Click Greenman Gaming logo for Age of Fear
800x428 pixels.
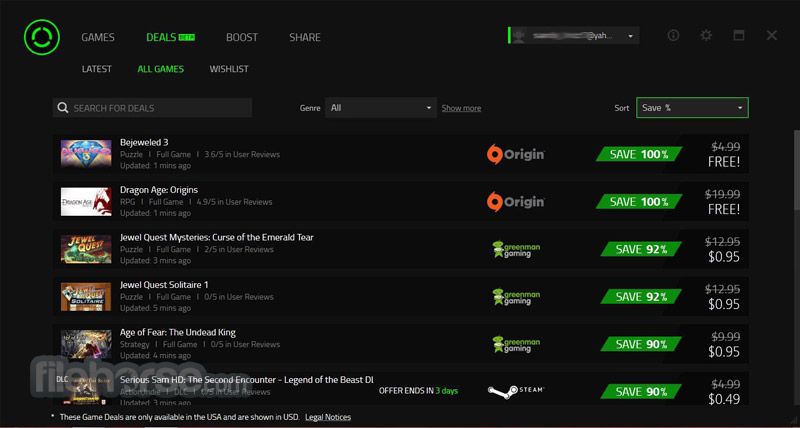[516, 344]
